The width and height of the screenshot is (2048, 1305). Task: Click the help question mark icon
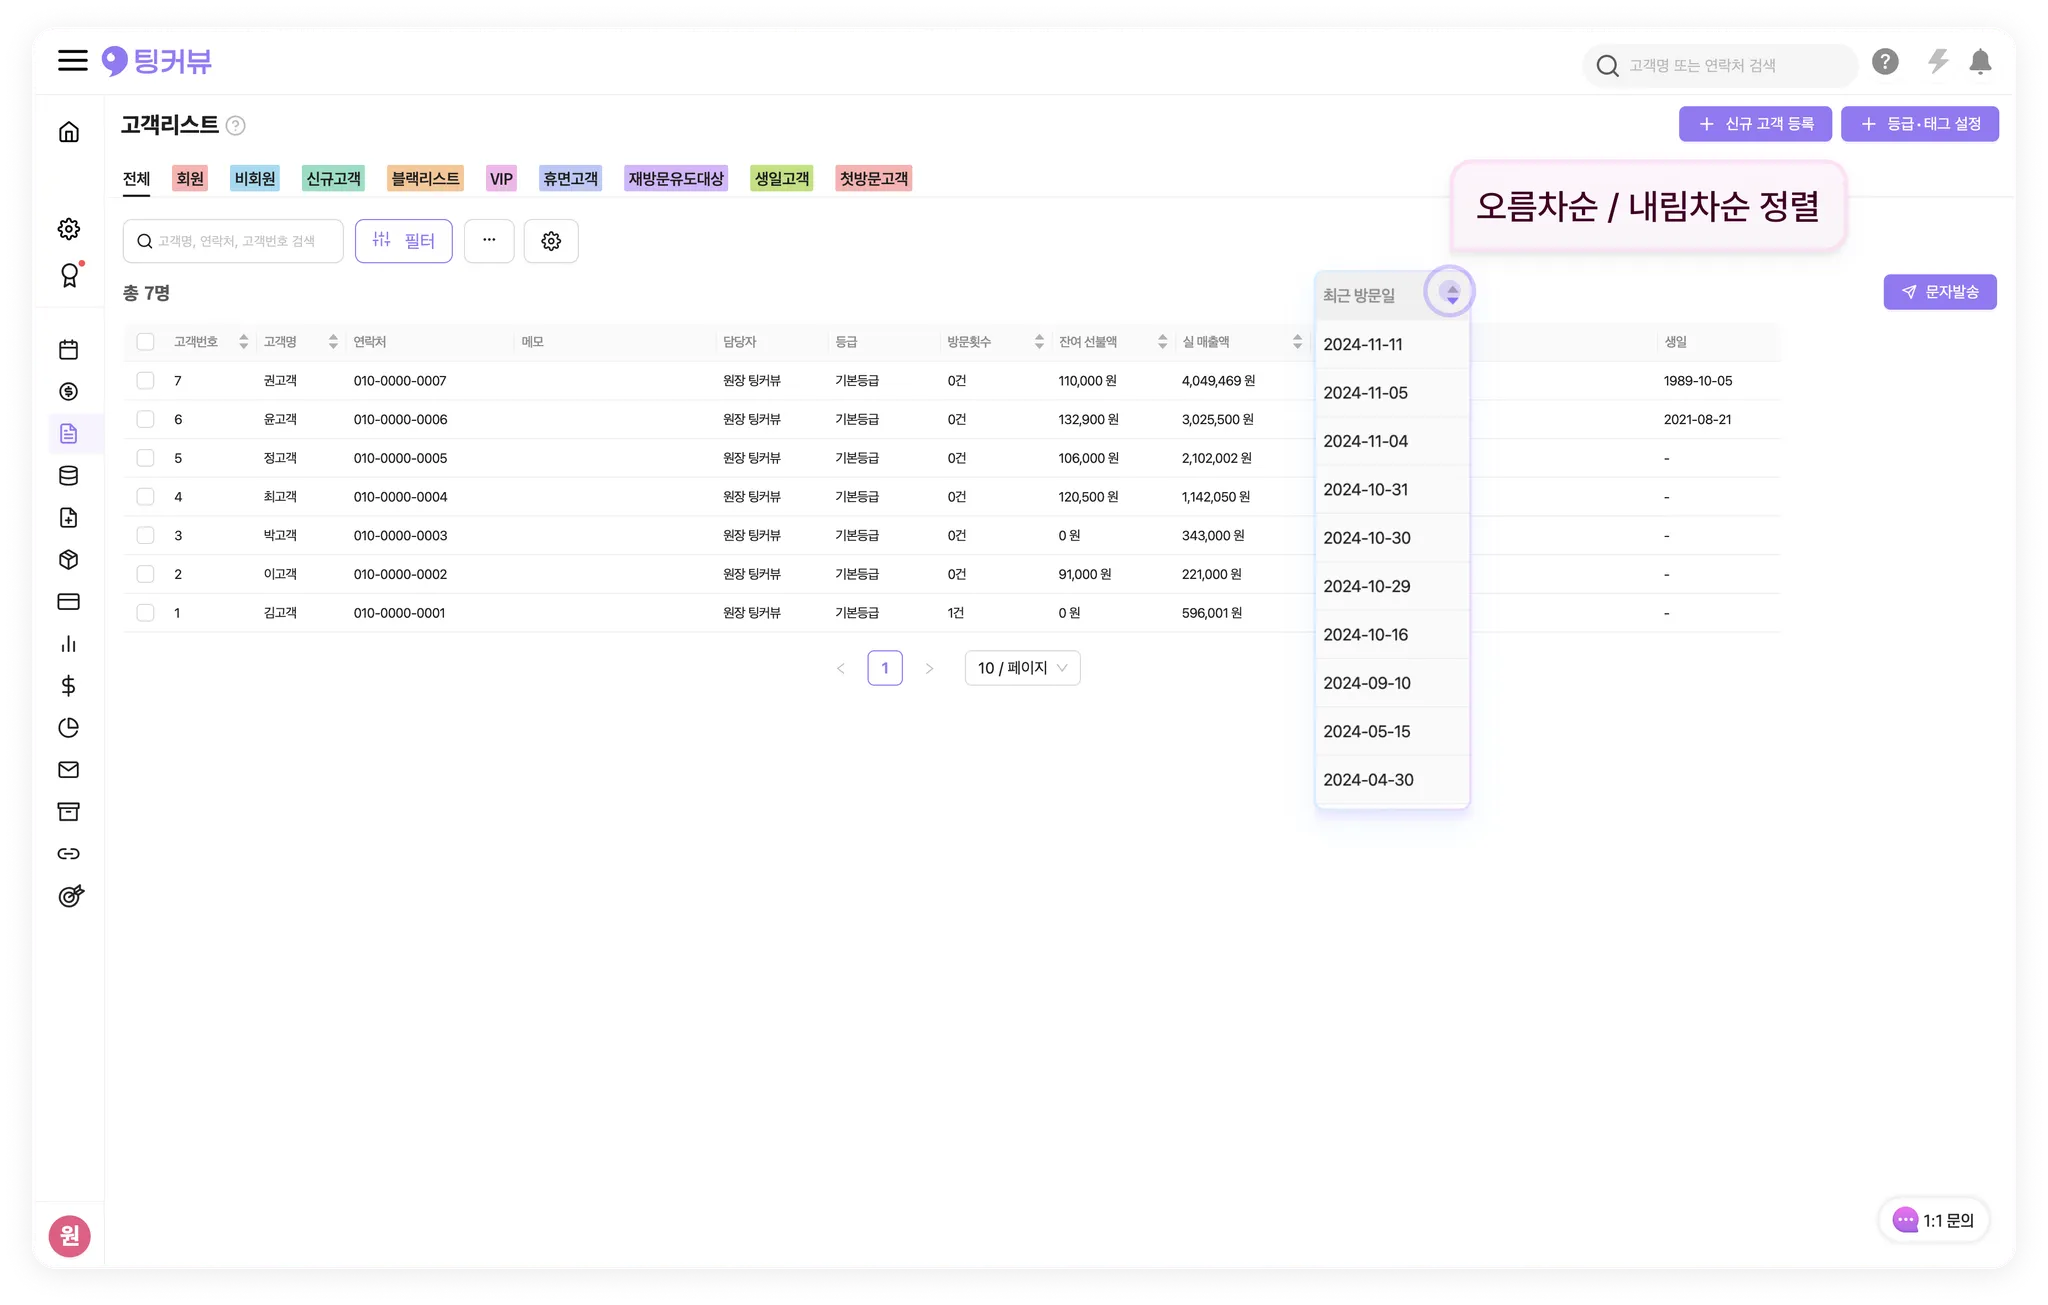click(1885, 63)
